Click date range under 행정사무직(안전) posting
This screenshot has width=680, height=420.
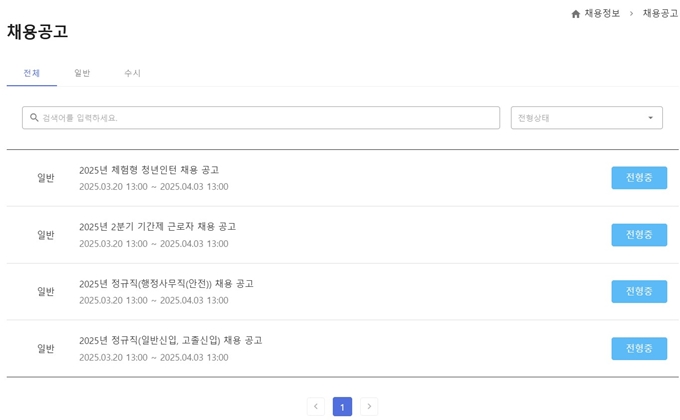coord(154,300)
